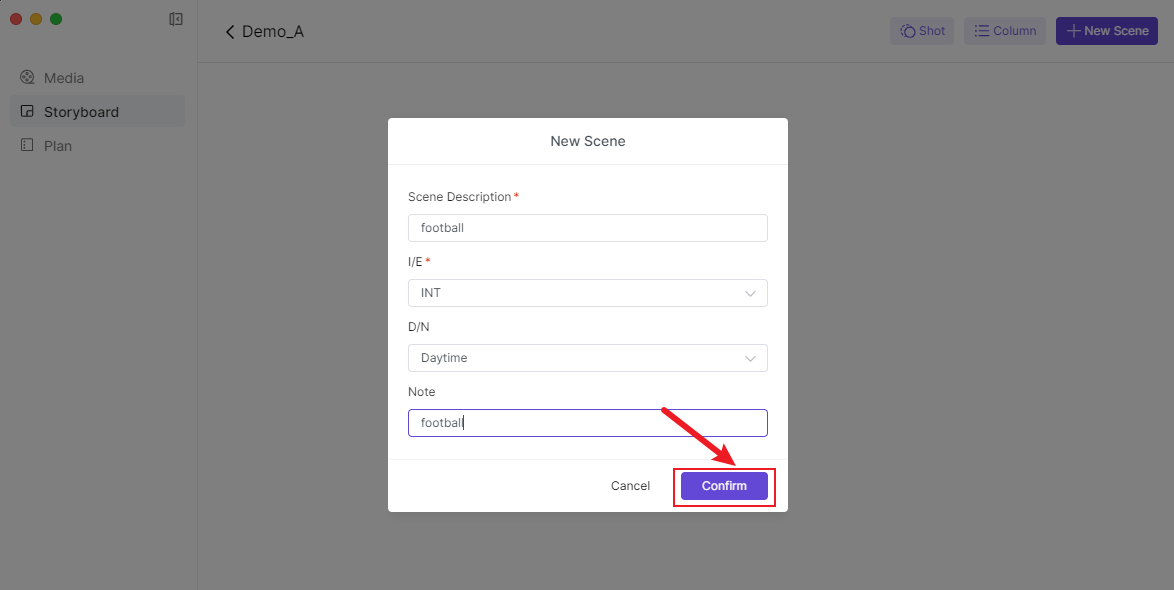This screenshot has height=590, width=1174.
Task: Open the Media section
Action: click(64, 78)
